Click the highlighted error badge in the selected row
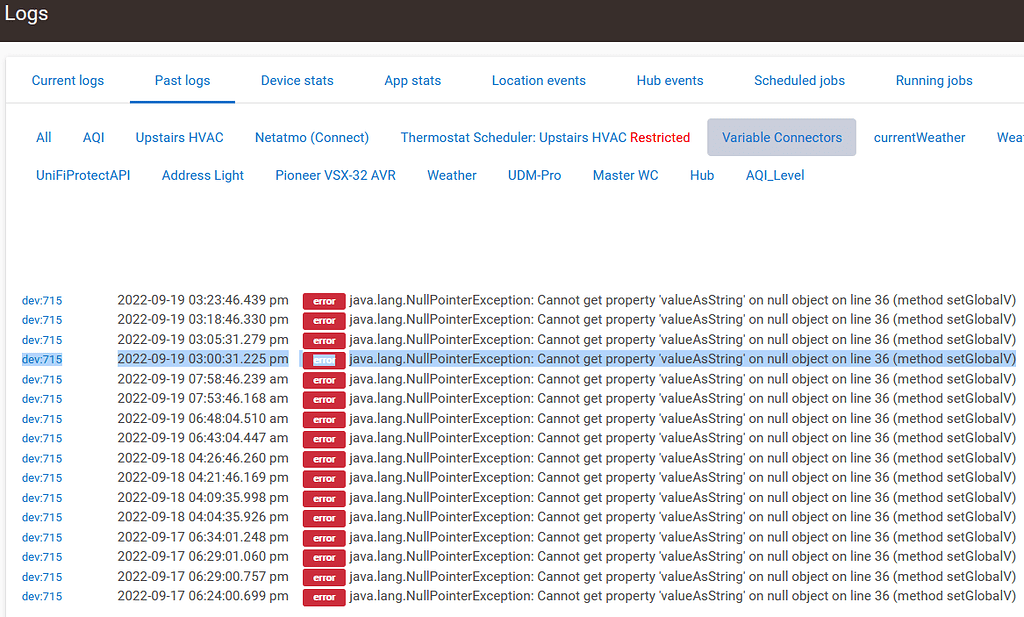Viewport: 1024px width, 617px height. coord(324,359)
